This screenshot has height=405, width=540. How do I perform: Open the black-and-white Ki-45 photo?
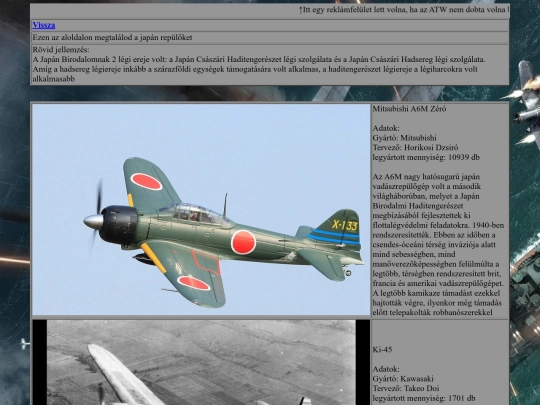click(201, 362)
